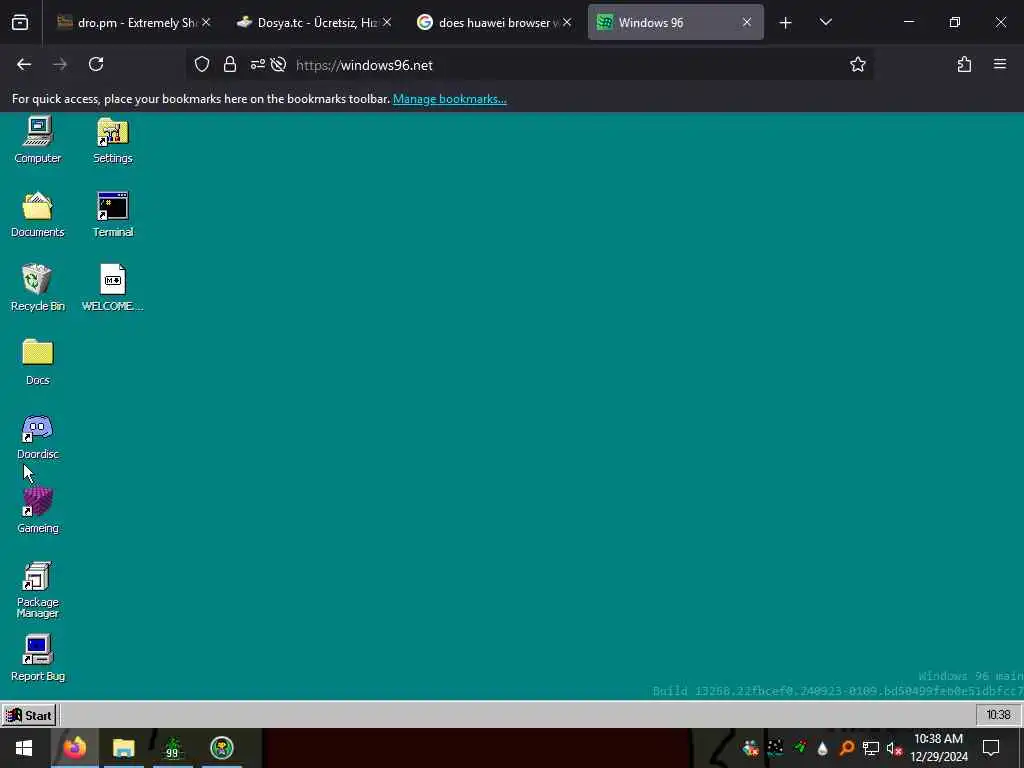Open the network tray icon
Image resolution: width=1024 pixels, height=768 pixels.
point(871,748)
